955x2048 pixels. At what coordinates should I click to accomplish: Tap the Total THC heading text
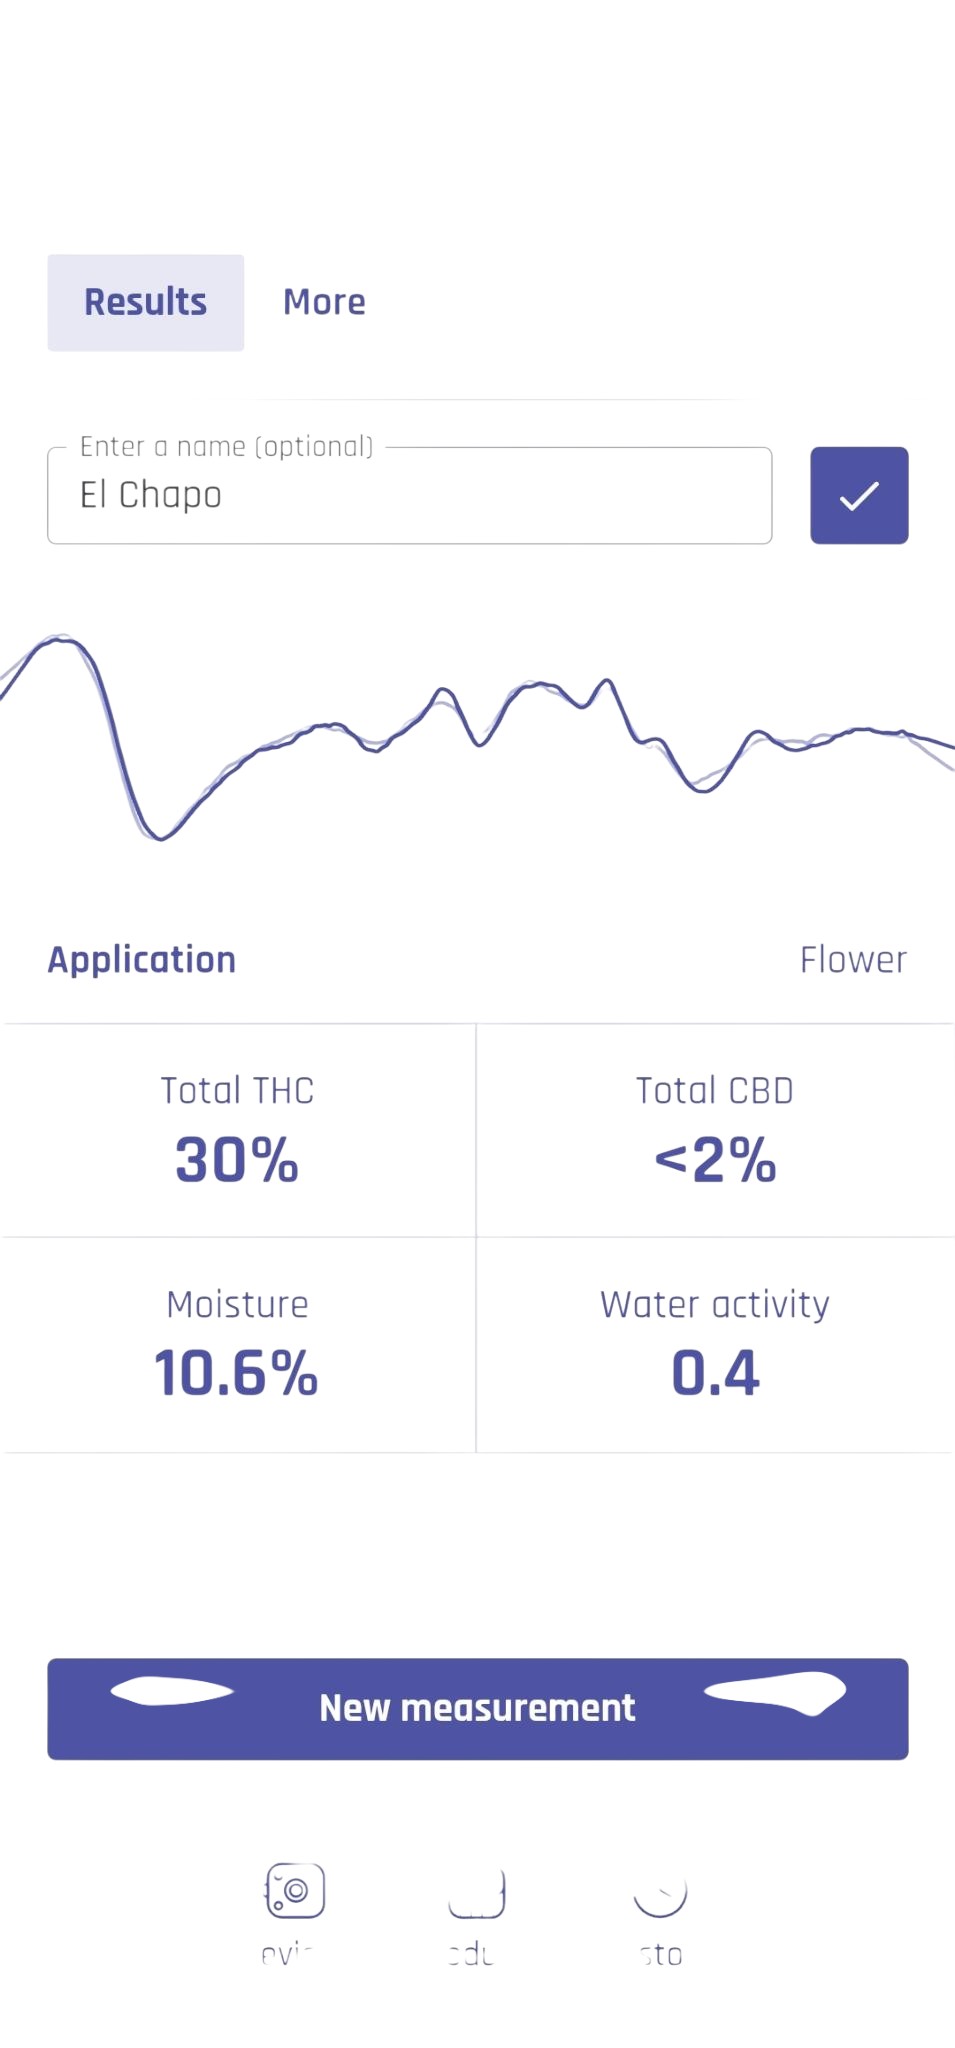tap(237, 1090)
